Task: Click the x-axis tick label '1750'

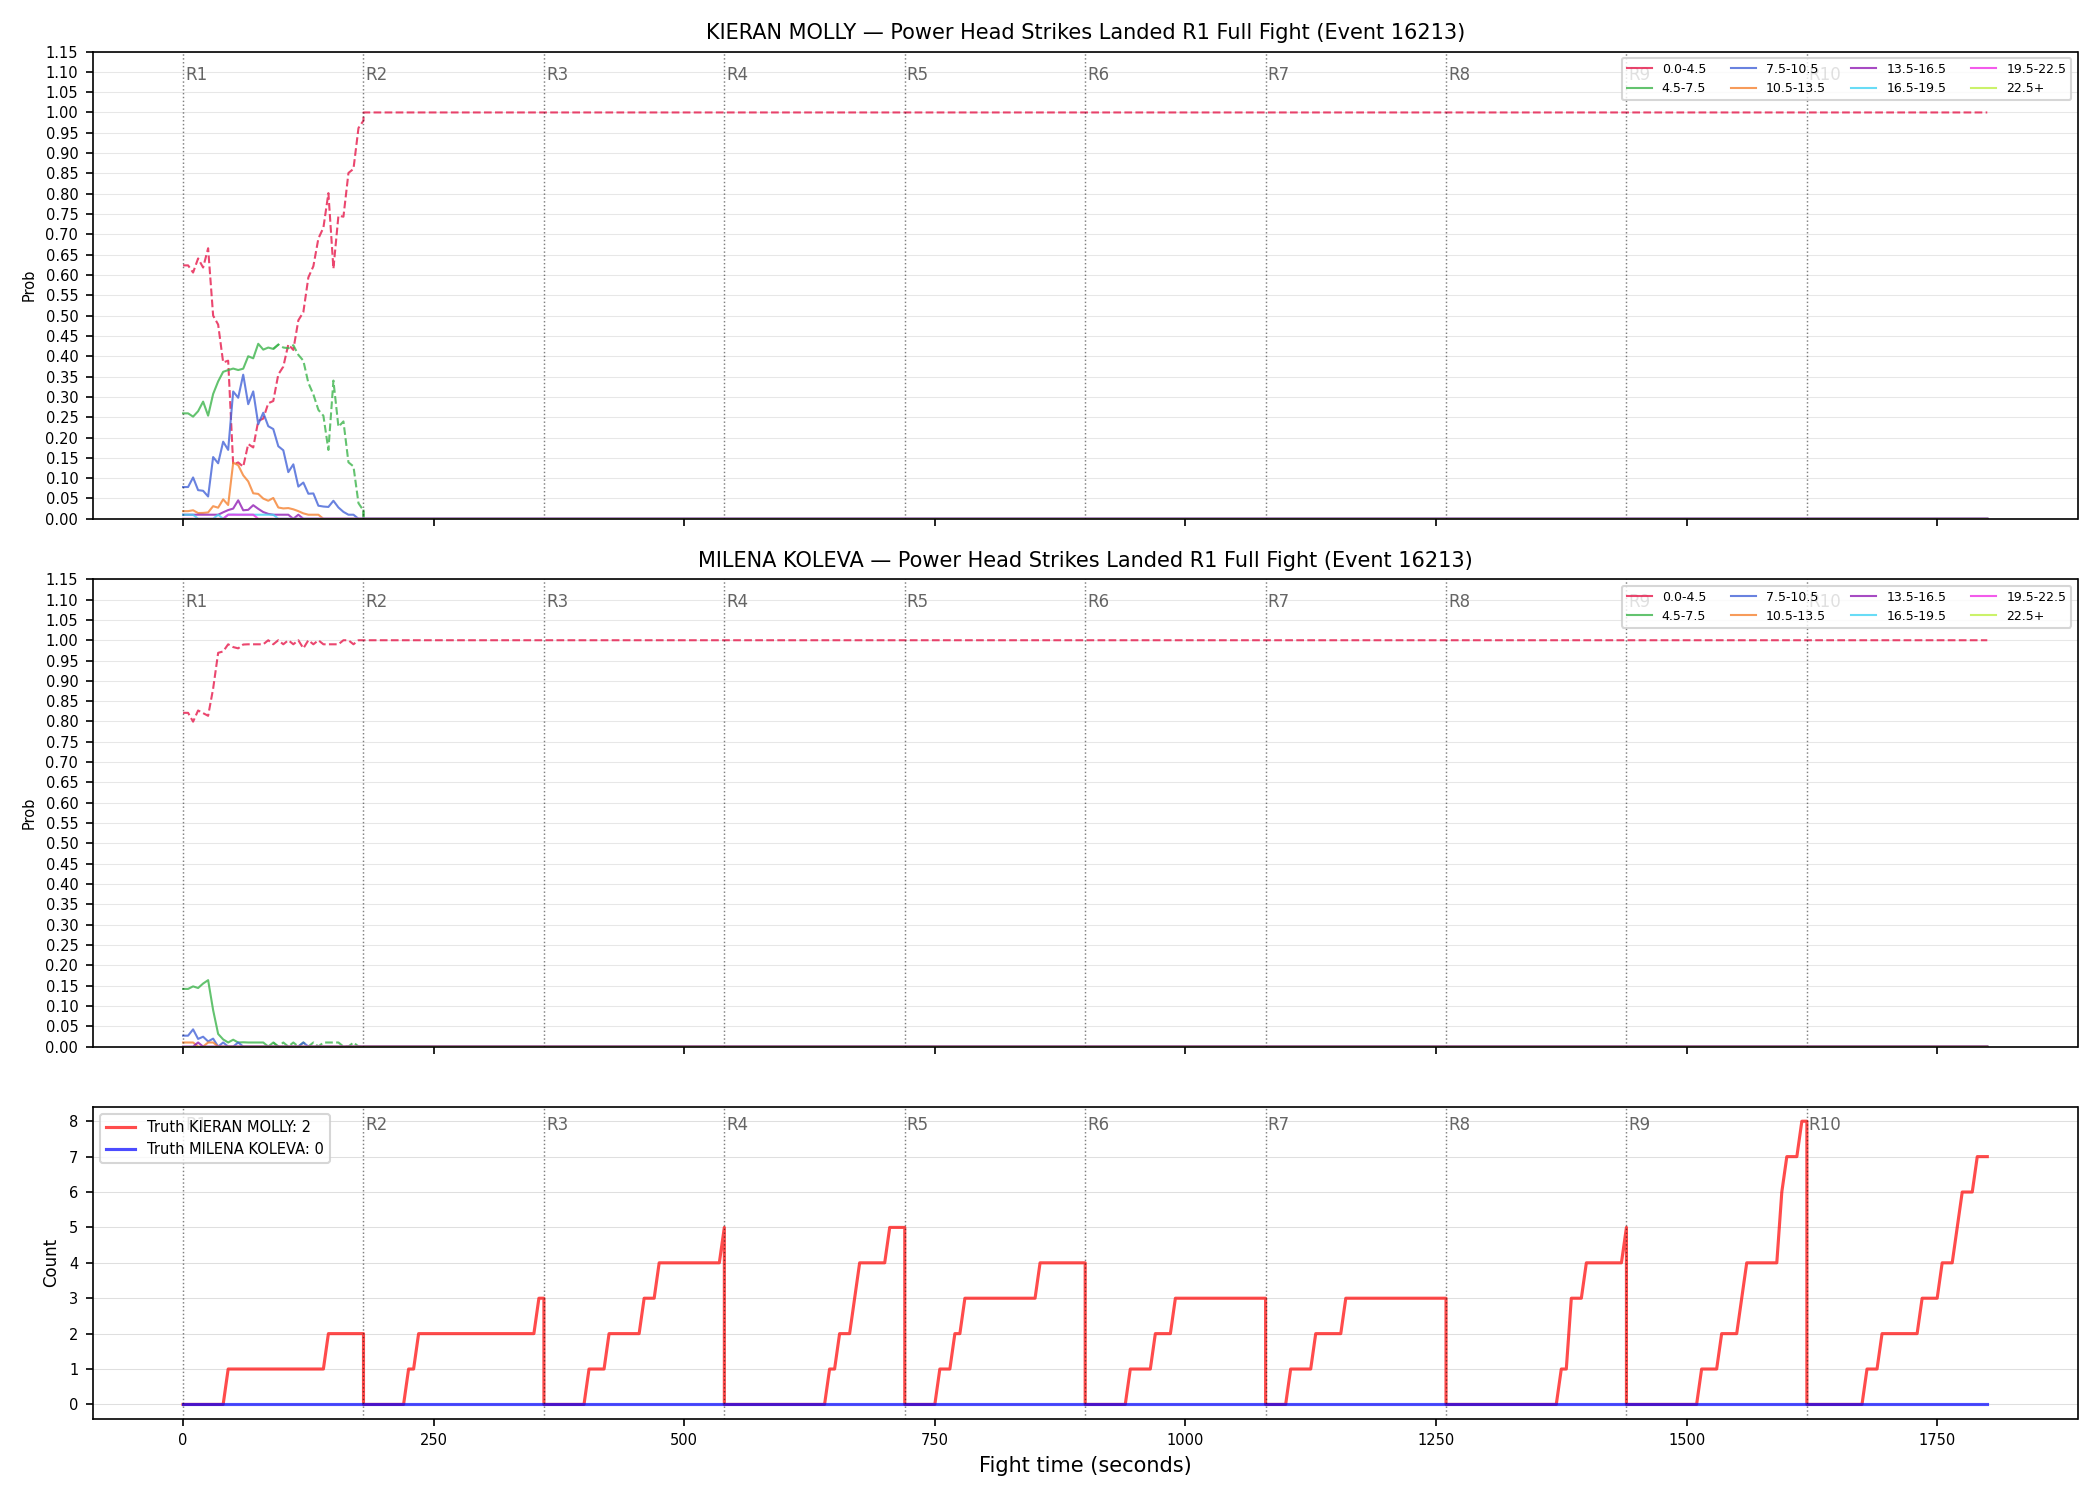Action: pyautogui.click(x=1937, y=1440)
